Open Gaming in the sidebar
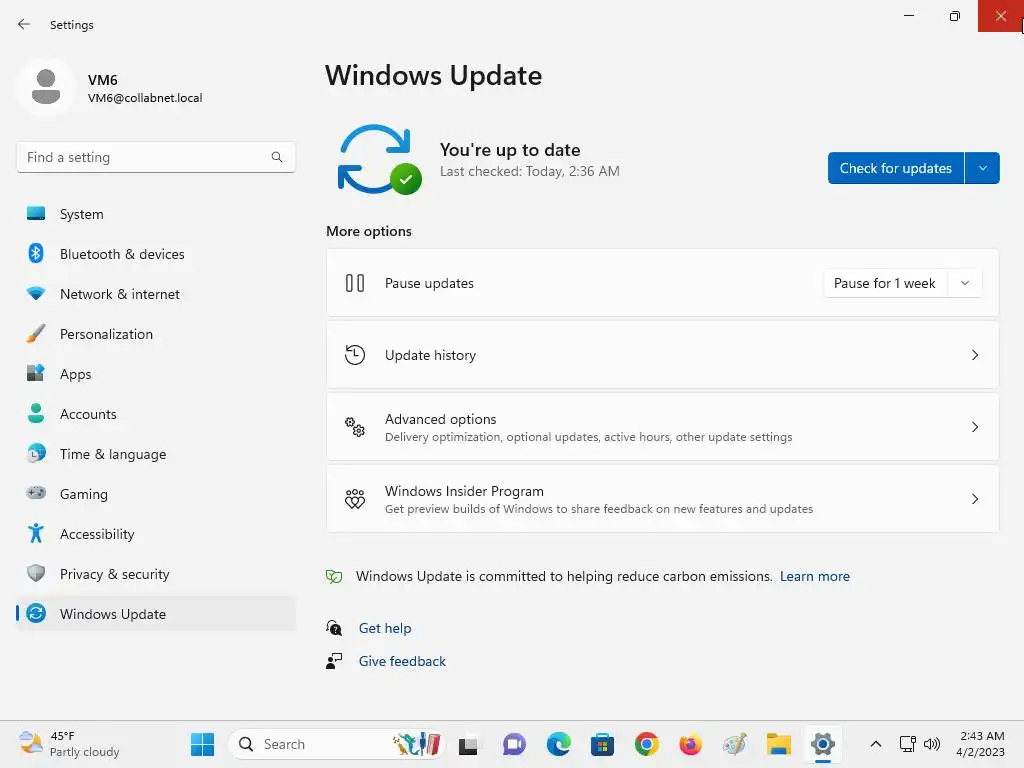The width and height of the screenshot is (1024, 768). tap(156, 494)
